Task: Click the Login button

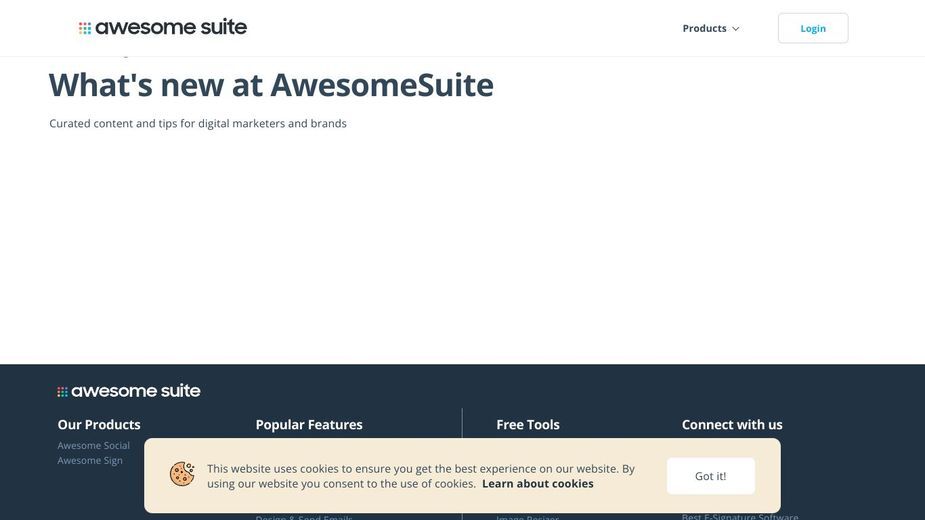Action: pyautogui.click(x=813, y=28)
